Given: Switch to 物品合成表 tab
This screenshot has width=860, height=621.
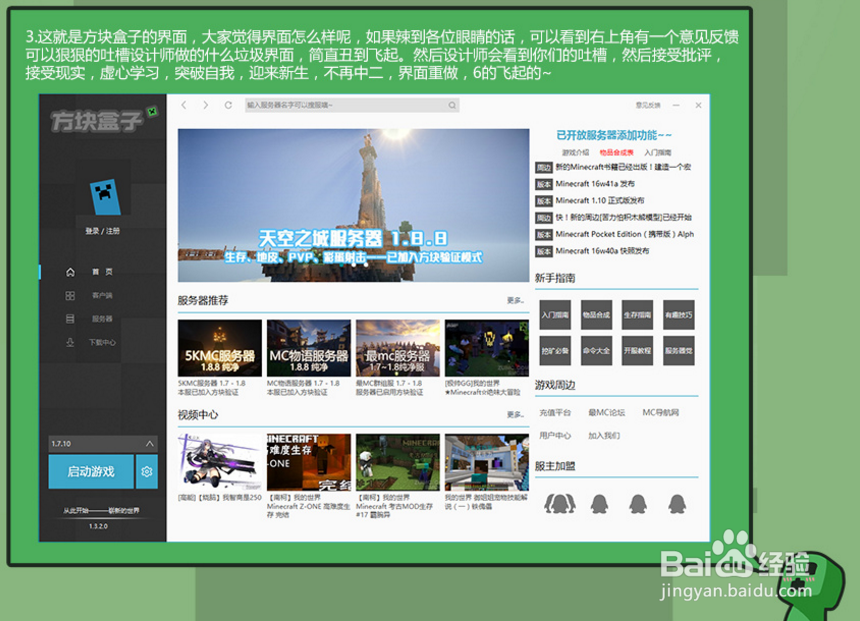Looking at the screenshot, I should [x=616, y=153].
